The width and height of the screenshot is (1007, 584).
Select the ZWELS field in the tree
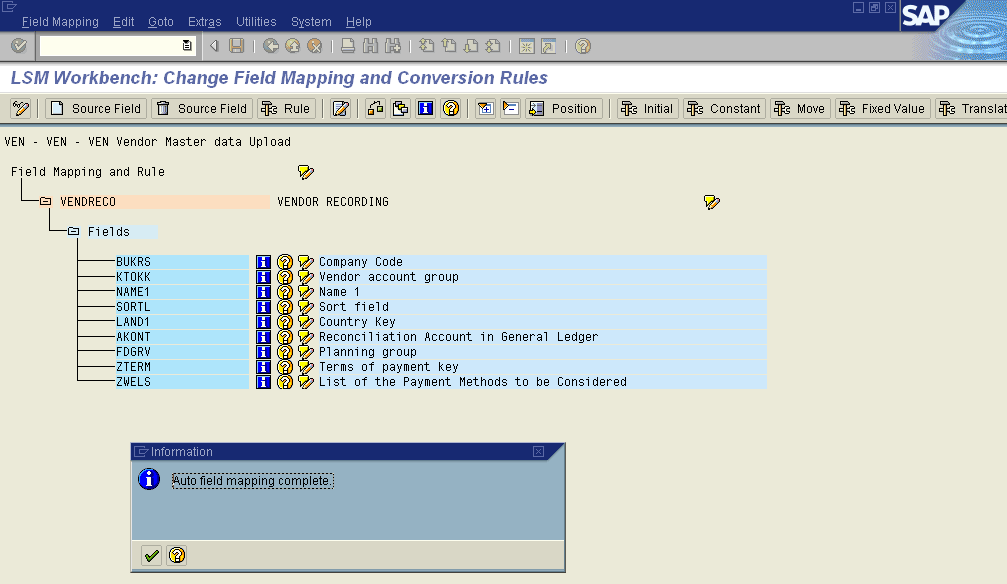coord(133,382)
